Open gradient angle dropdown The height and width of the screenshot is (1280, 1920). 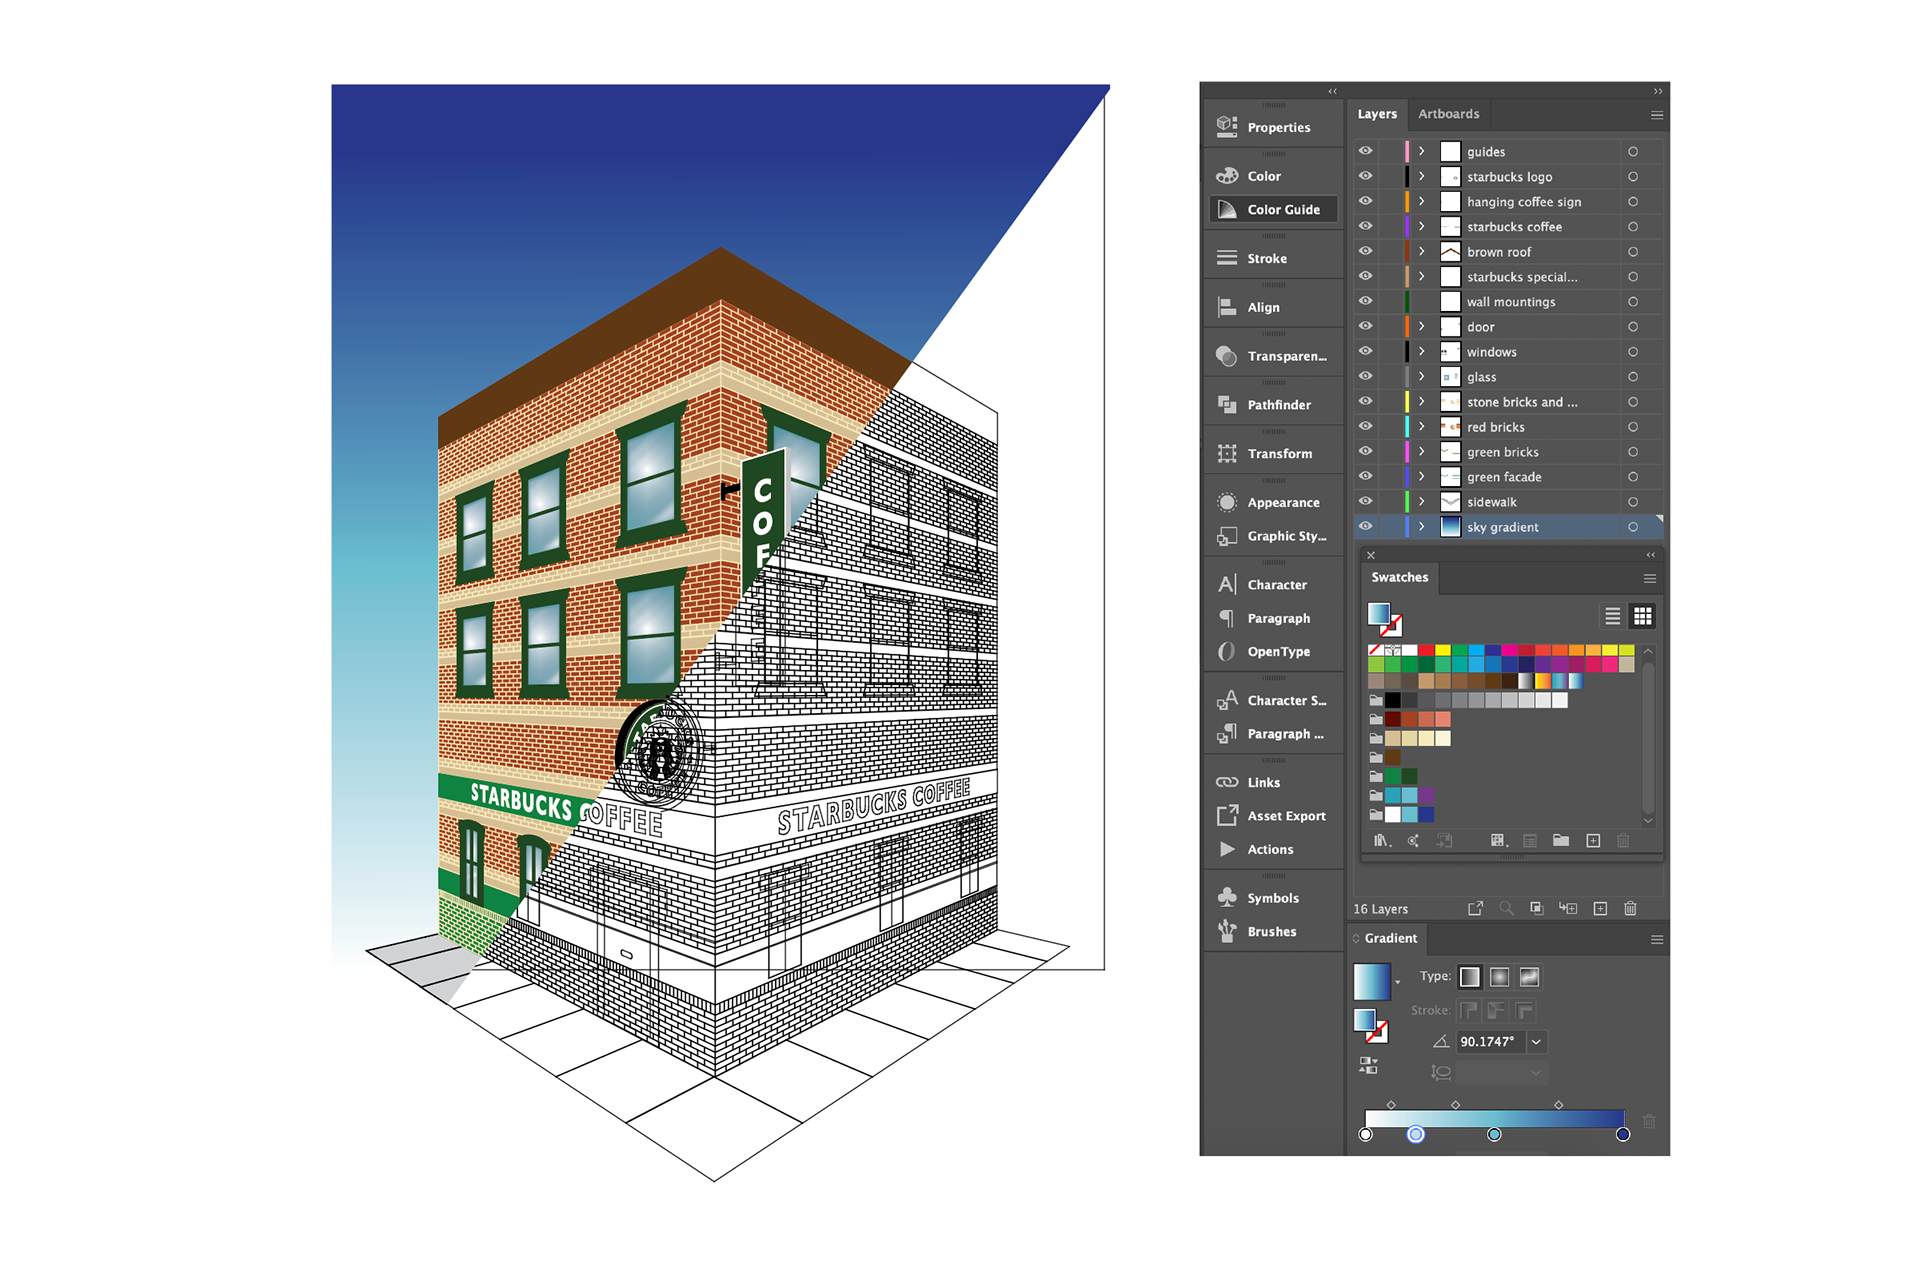(1536, 1042)
